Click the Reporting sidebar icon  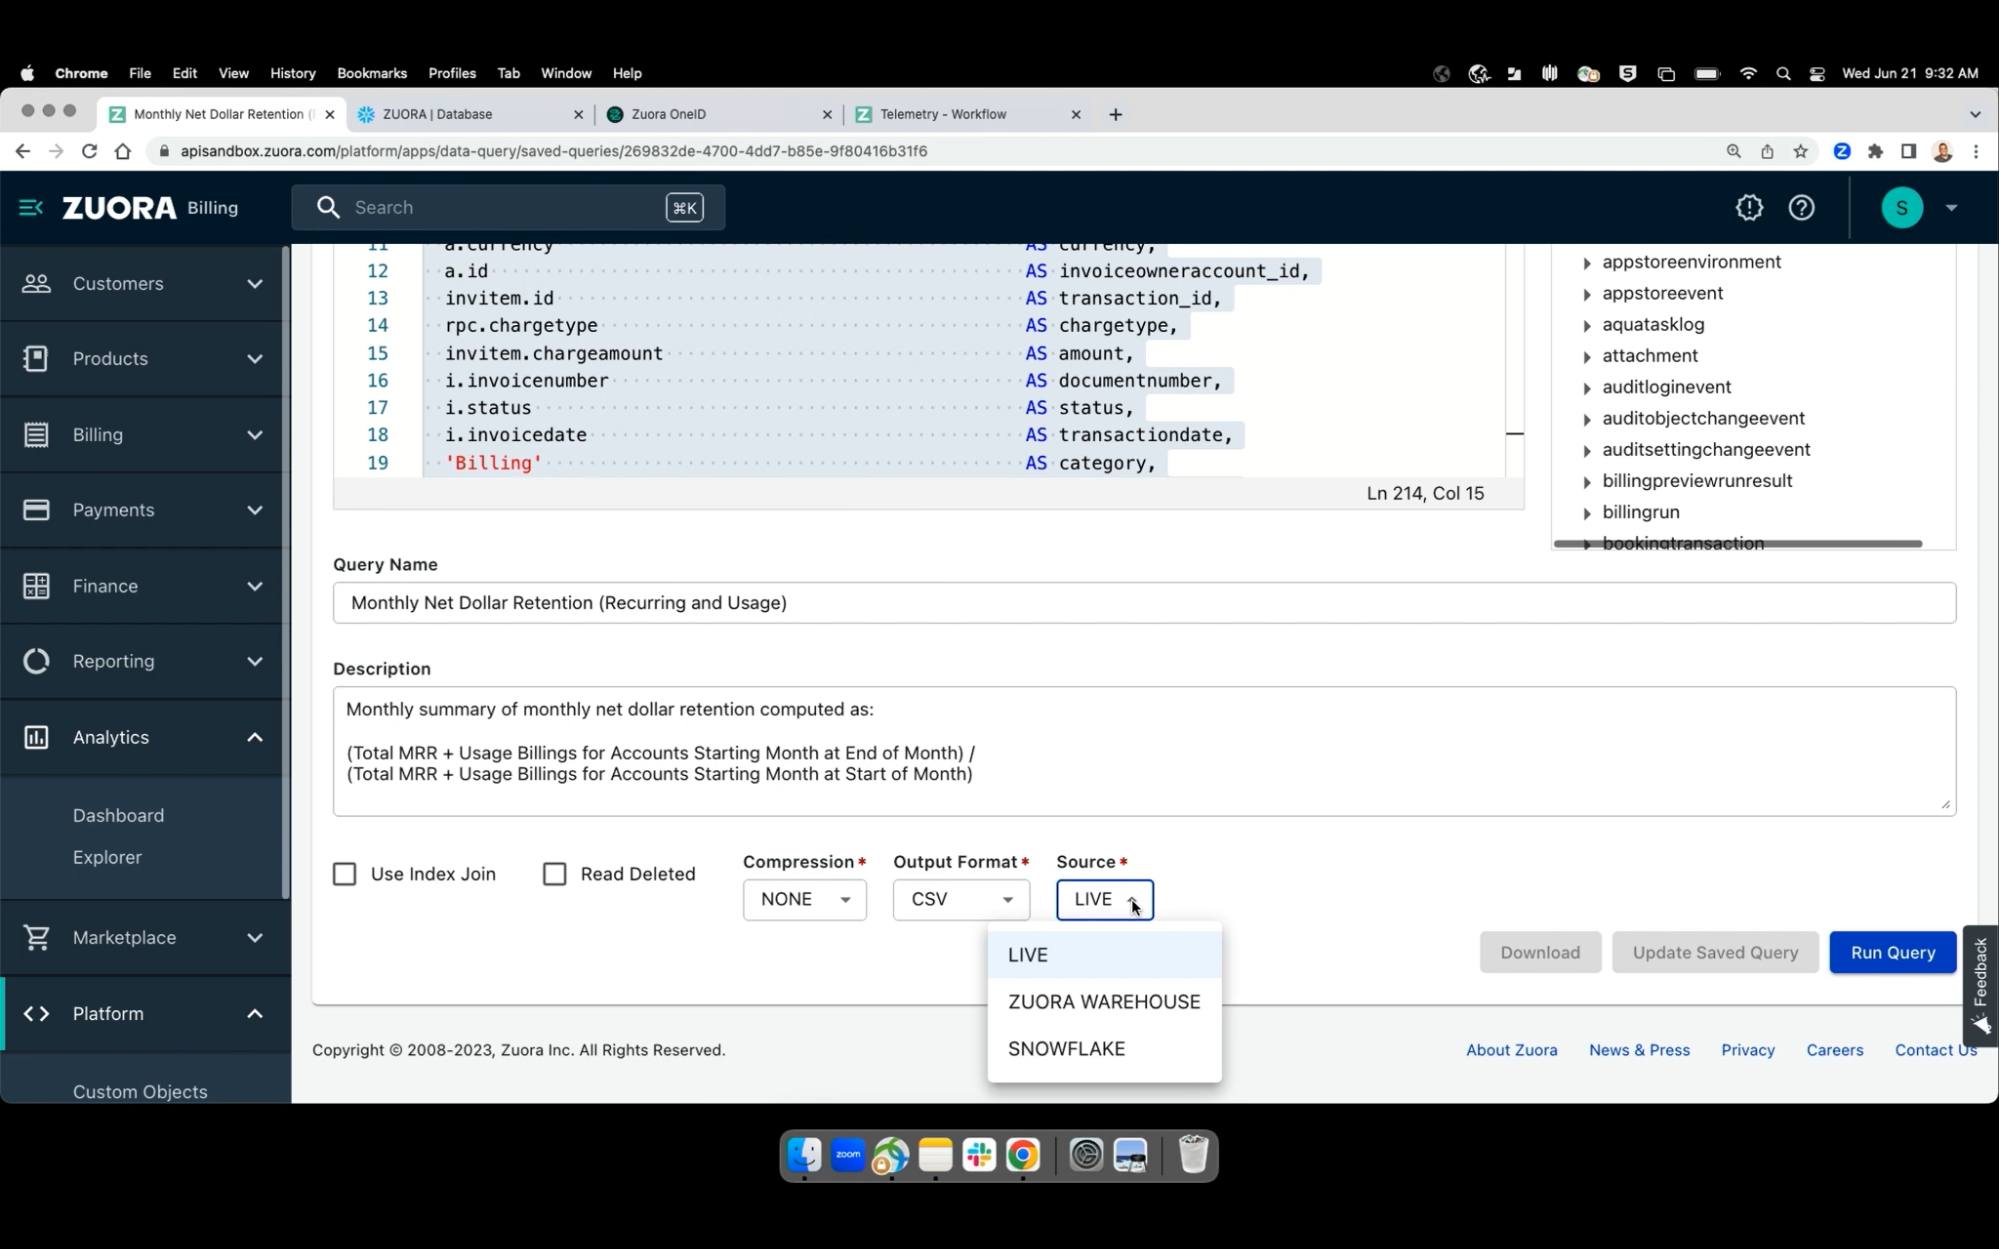(x=36, y=661)
